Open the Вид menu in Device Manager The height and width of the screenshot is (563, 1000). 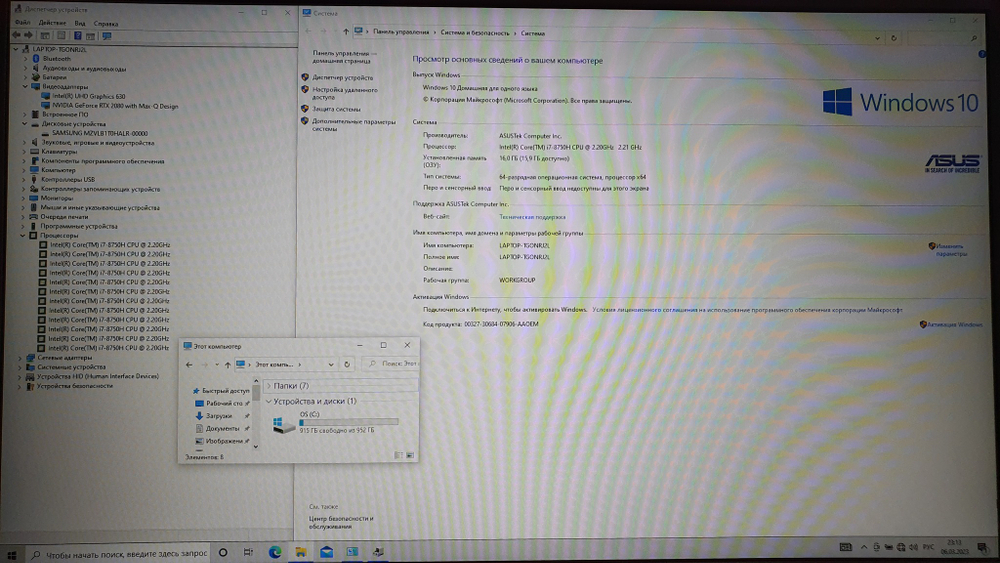[80, 23]
